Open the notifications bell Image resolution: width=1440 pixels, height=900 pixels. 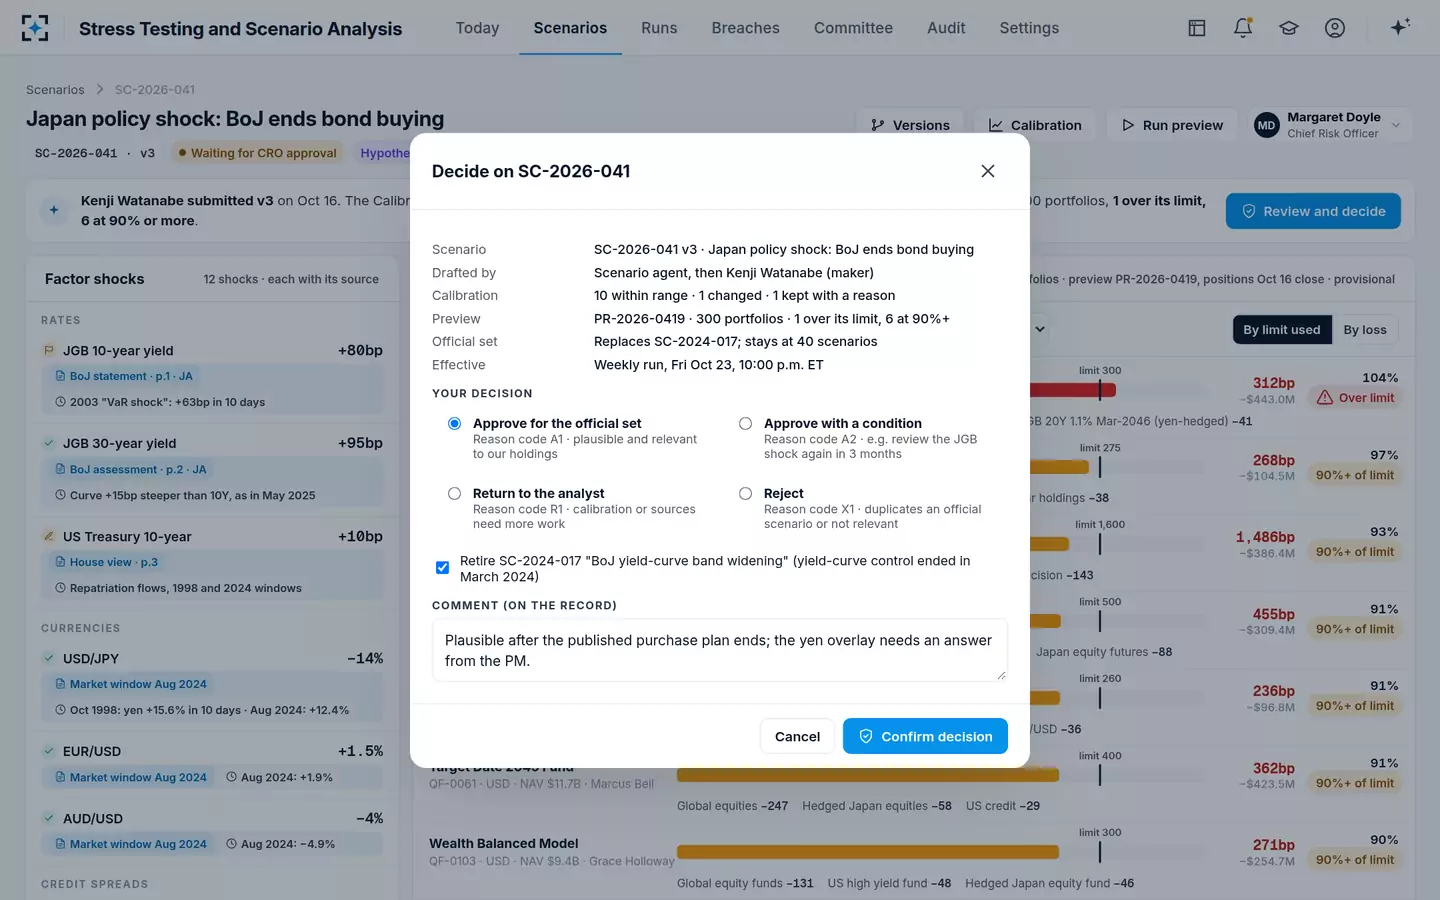click(1243, 28)
